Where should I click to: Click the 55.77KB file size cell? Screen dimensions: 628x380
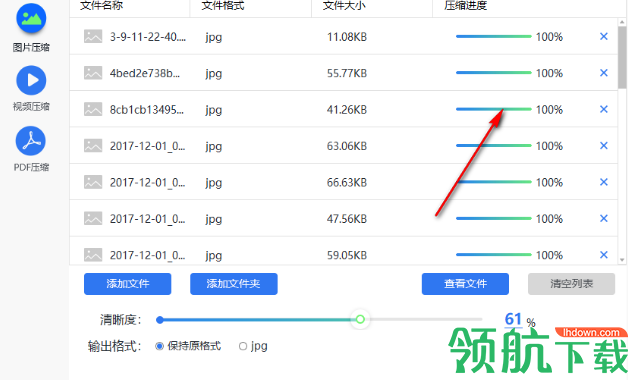pyautogui.click(x=347, y=73)
